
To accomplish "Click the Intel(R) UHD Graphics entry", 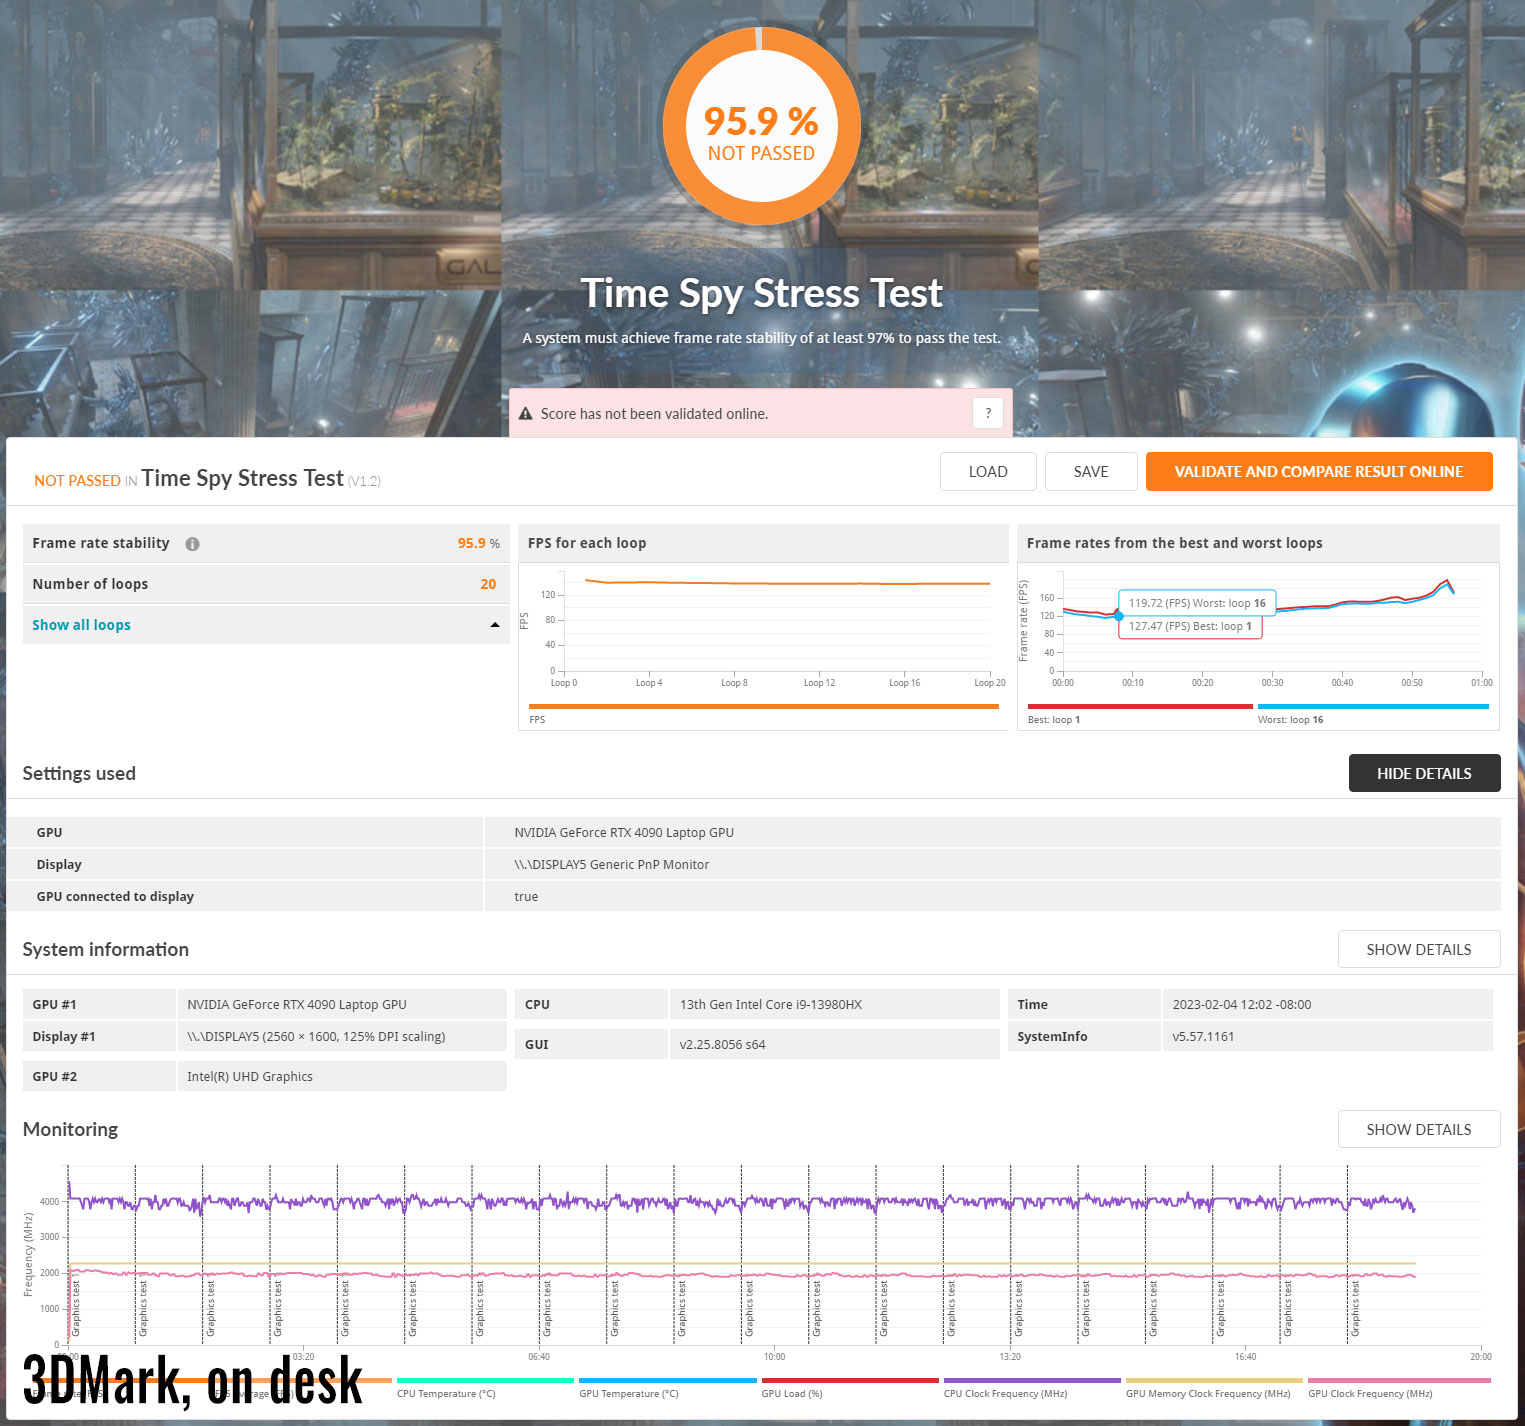I will pyautogui.click(x=250, y=1076).
